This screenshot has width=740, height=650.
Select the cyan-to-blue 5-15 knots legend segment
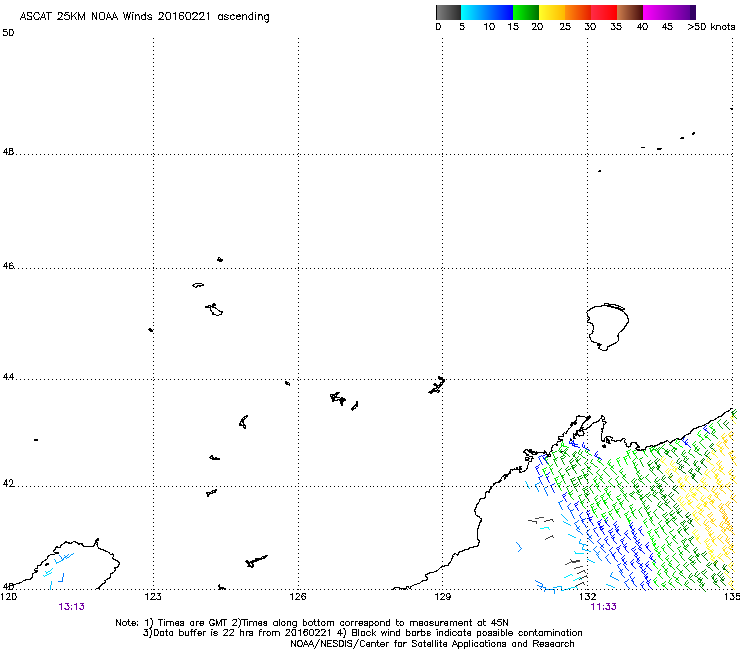487,12
